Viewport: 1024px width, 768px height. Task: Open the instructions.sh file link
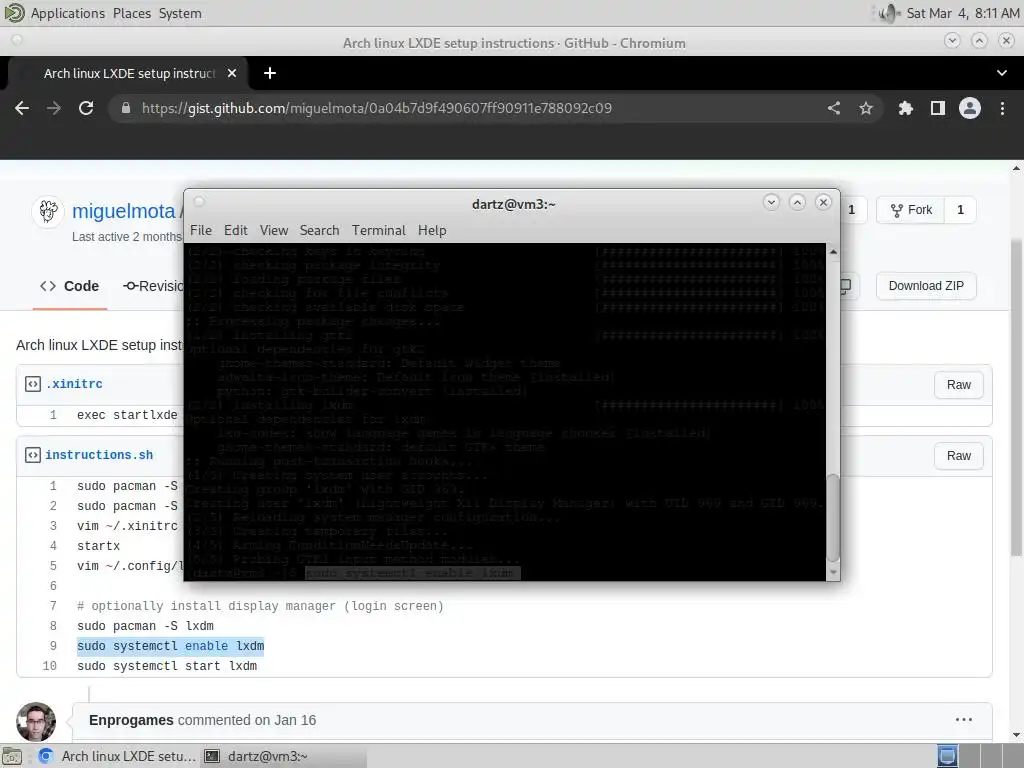(x=99, y=455)
